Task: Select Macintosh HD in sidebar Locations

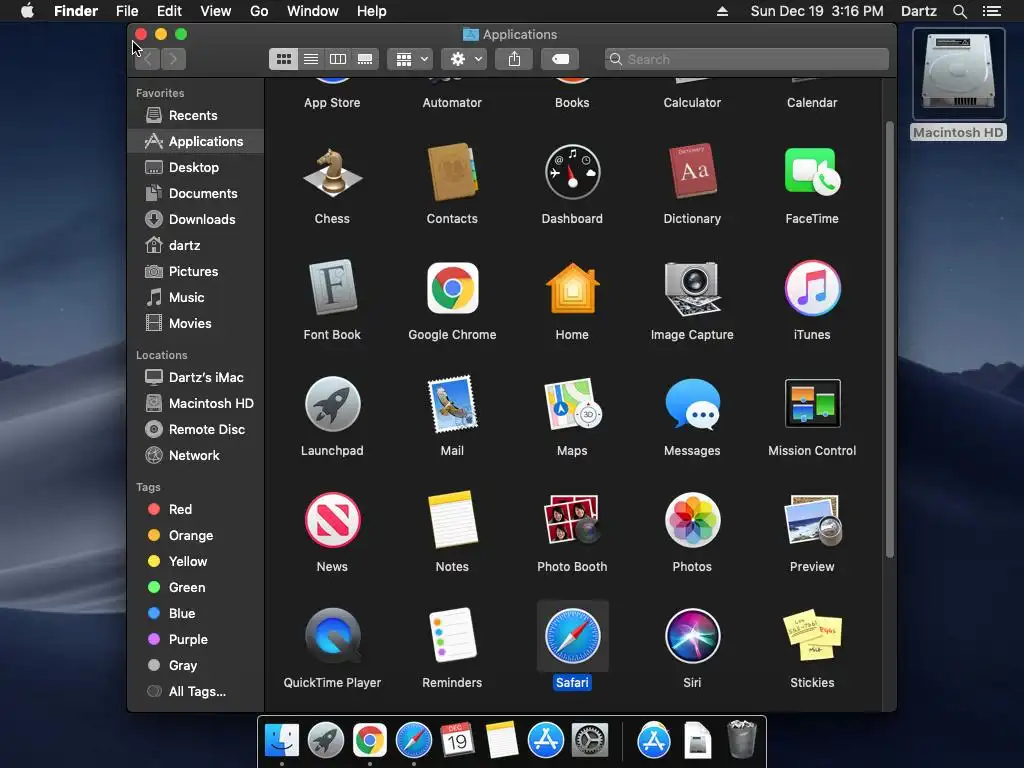Action: [195, 404]
